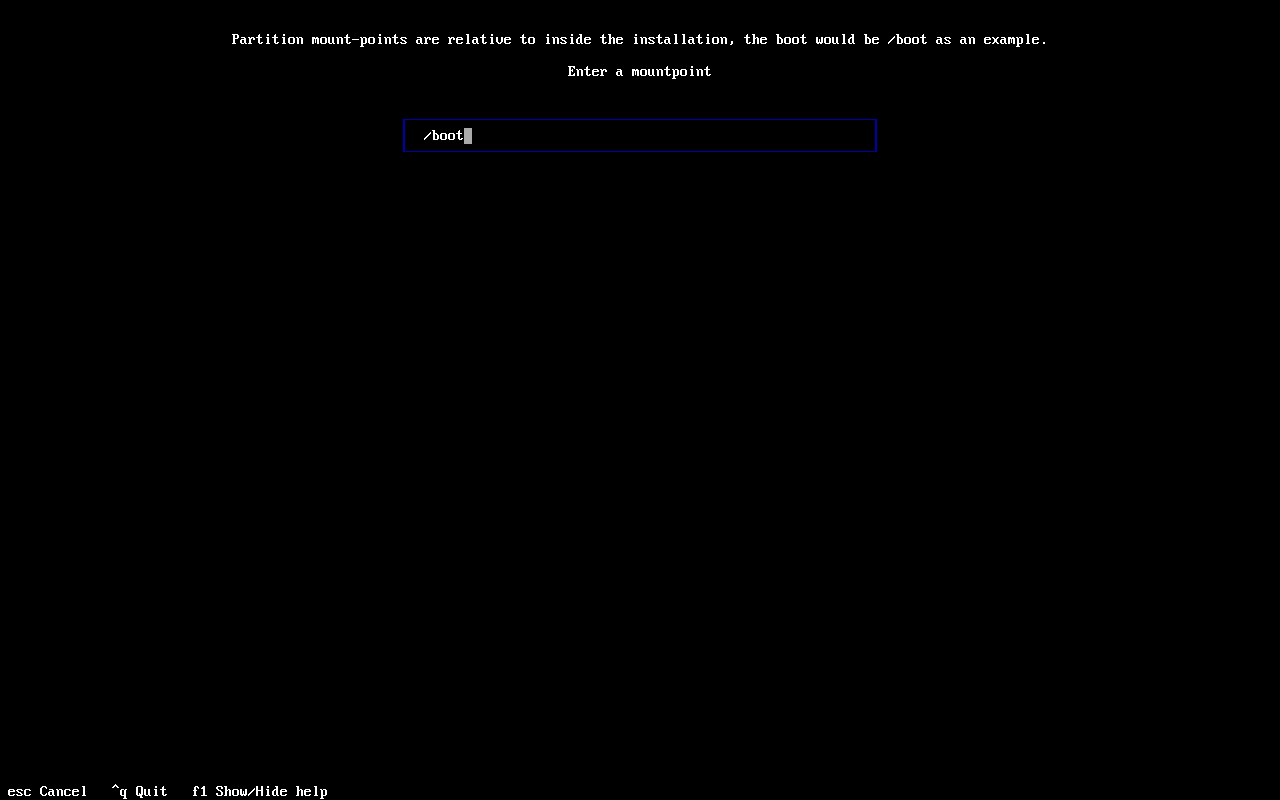Click the word 'mountpoint' in the prompt
The height and width of the screenshot is (800, 1280).
click(x=671, y=71)
